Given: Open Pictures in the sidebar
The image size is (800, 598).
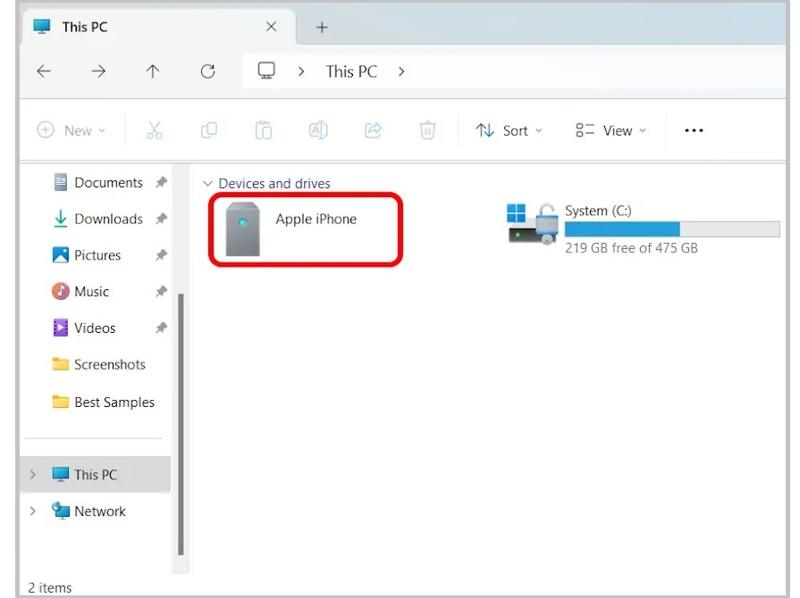Looking at the screenshot, I should (87, 255).
